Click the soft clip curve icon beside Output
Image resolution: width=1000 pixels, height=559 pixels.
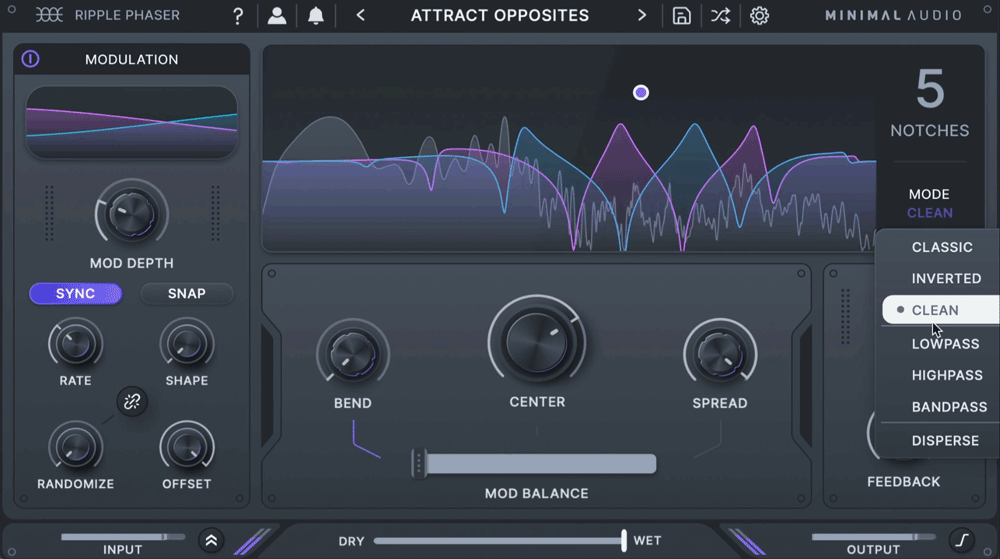pyautogui.click(x=962, y=541)
